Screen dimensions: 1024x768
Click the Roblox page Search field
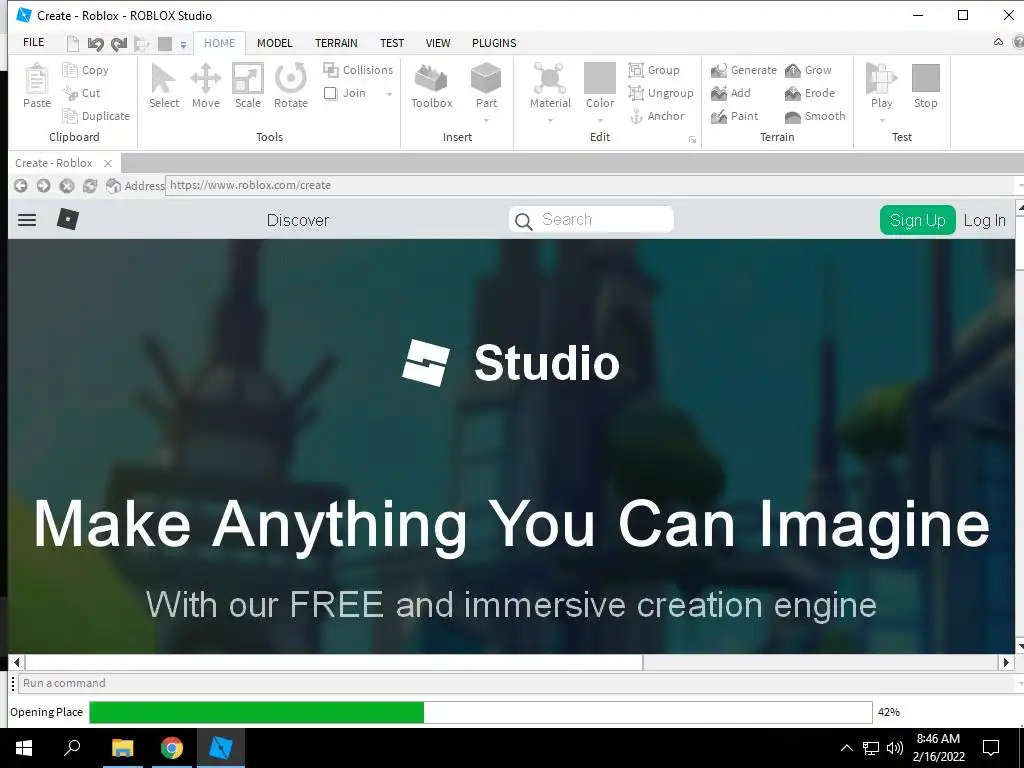click(x=591, y=219)
